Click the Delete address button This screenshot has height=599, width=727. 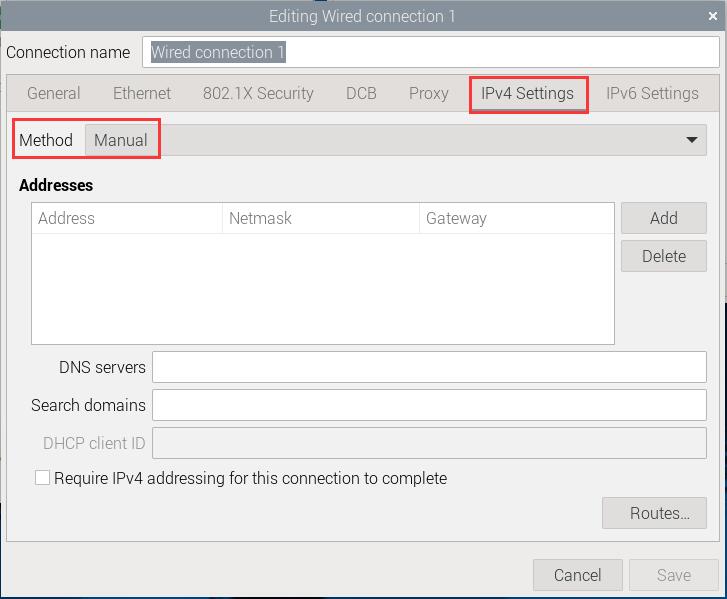click(663, 256)
